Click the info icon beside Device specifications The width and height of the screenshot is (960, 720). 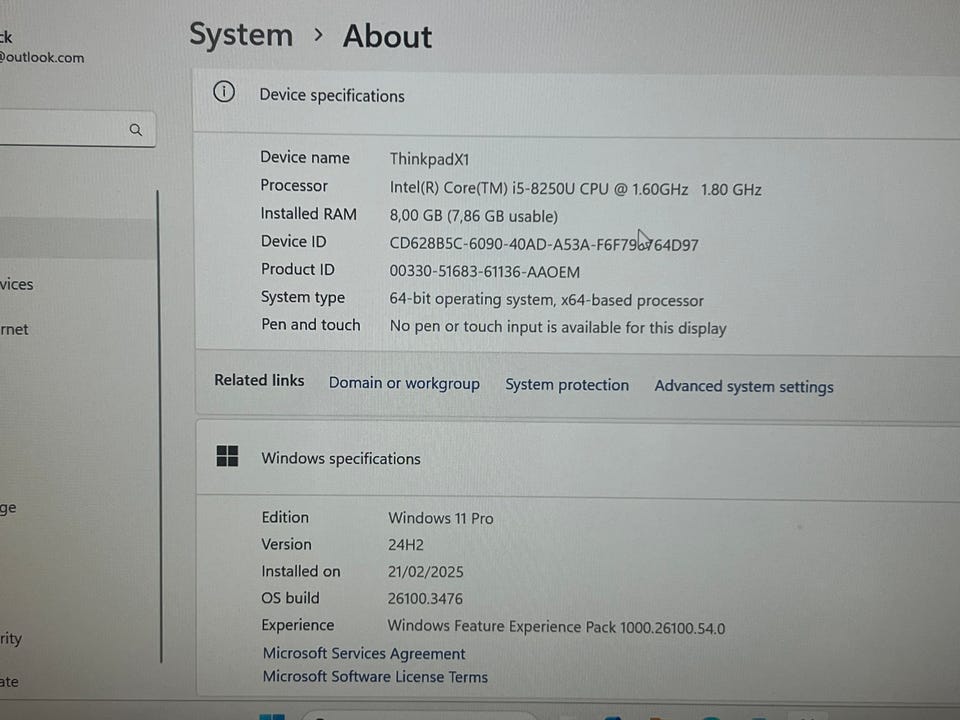224,93
